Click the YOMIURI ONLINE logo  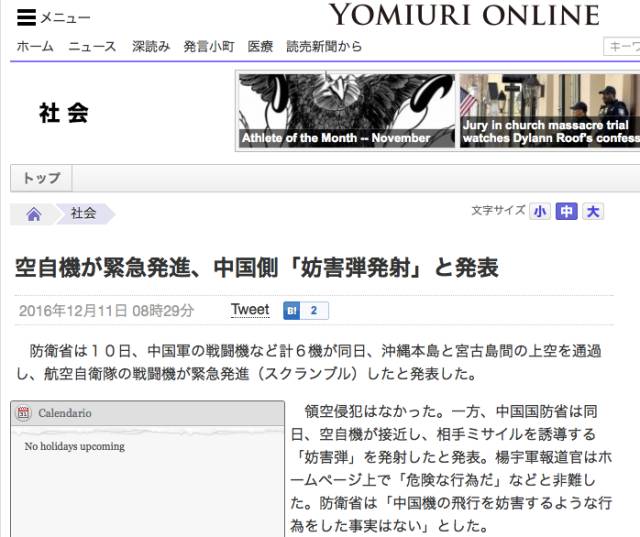point(464,15)
